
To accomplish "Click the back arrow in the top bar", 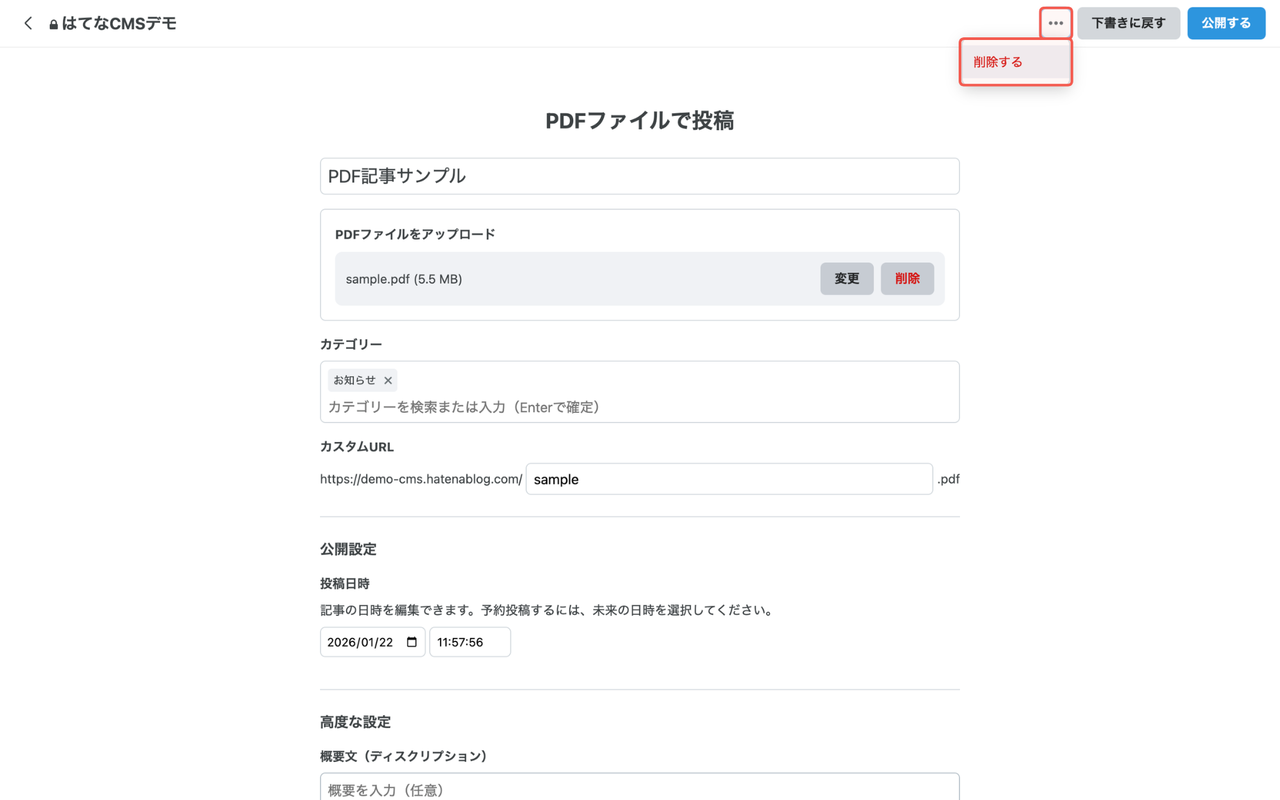I will pyautogui.click(x=27, y=22).
